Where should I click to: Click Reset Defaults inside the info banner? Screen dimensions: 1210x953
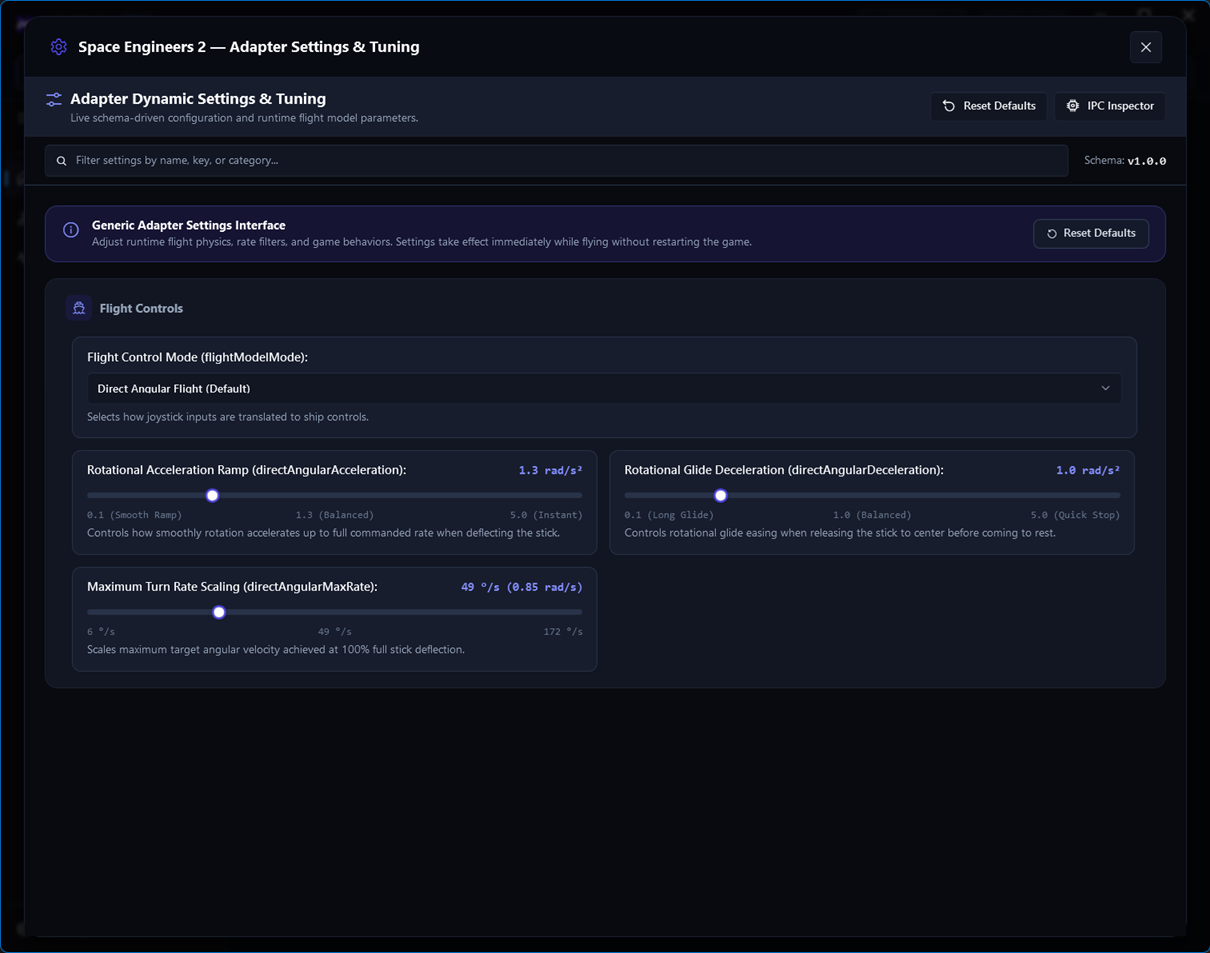1091,233
